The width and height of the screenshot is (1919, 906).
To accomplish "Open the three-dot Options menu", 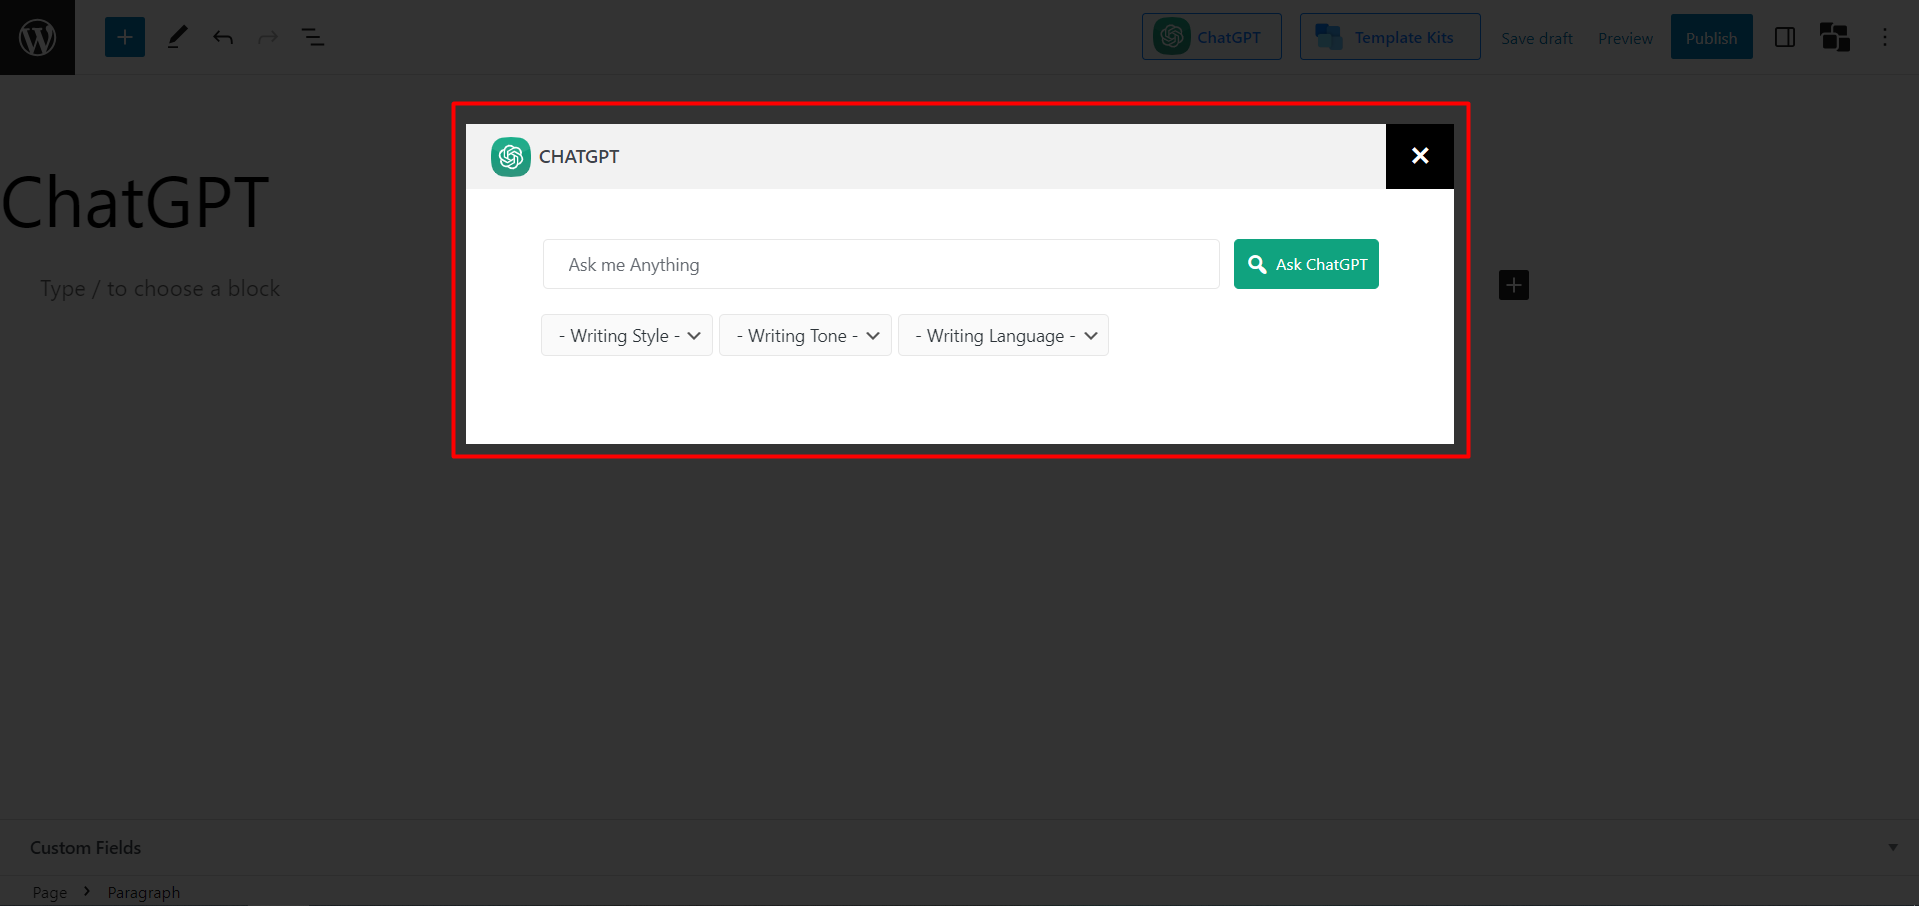I will tap(1885, 37).
